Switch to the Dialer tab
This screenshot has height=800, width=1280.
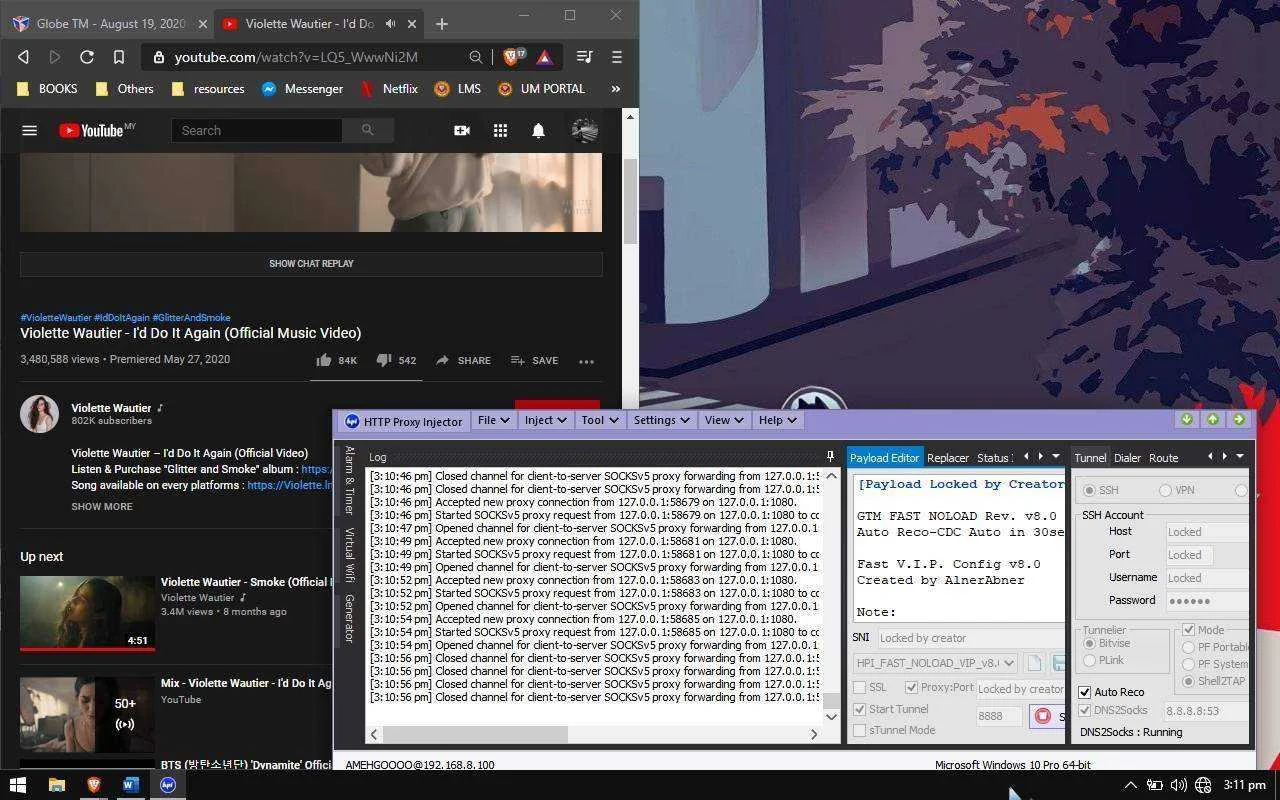tap(1127, 457)
